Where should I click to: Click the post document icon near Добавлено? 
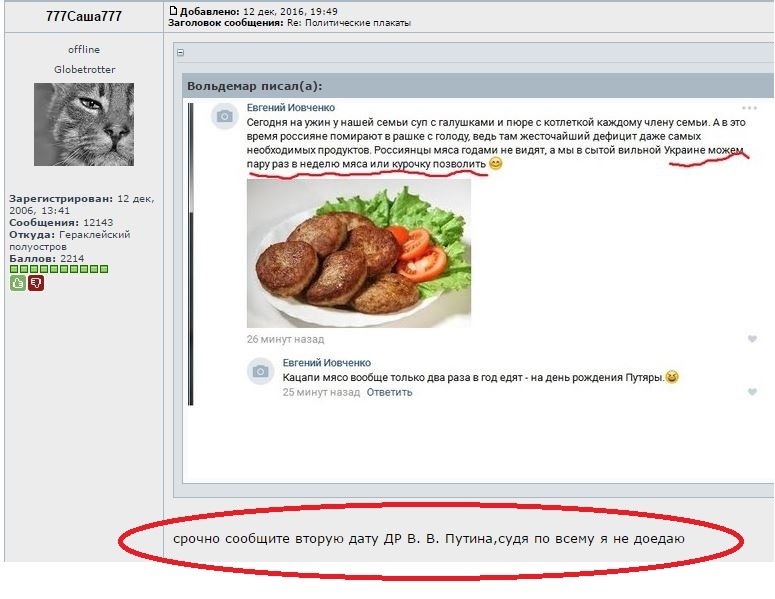[x=173, y=10]
